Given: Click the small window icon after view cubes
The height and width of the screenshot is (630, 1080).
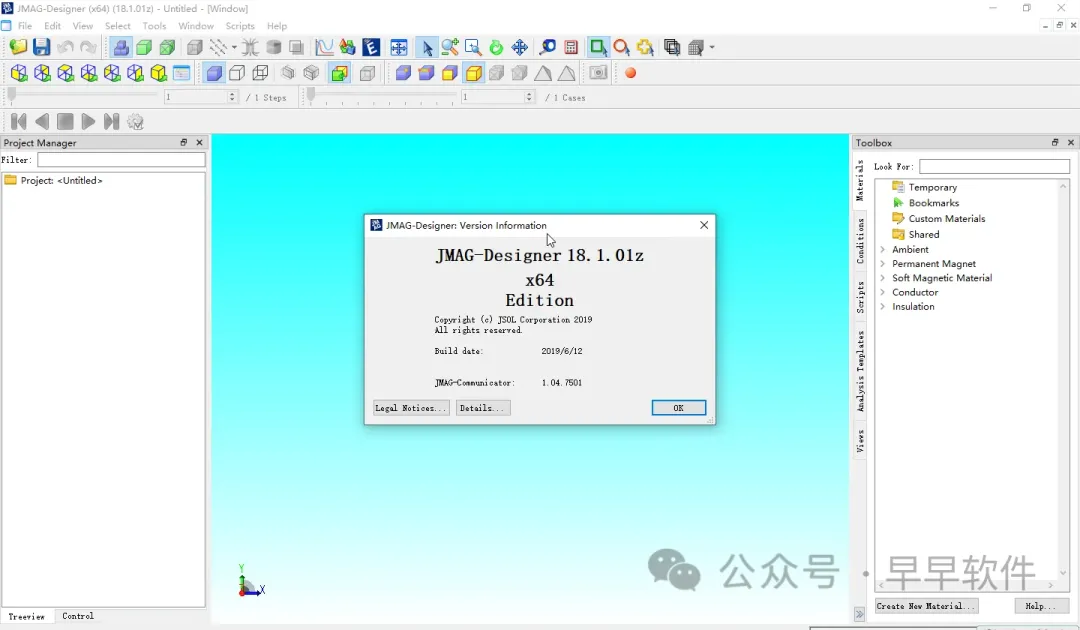Looking at the screenshot, I should [181, 73].
